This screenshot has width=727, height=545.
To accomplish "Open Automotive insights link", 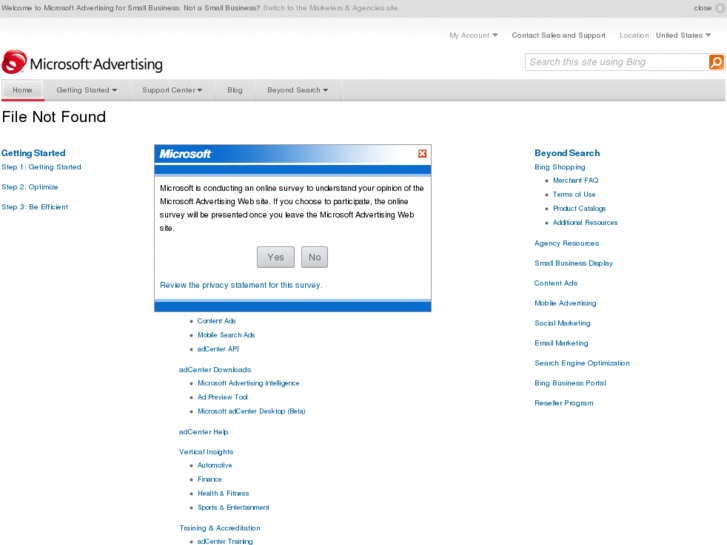I will [x=215, y=465].
